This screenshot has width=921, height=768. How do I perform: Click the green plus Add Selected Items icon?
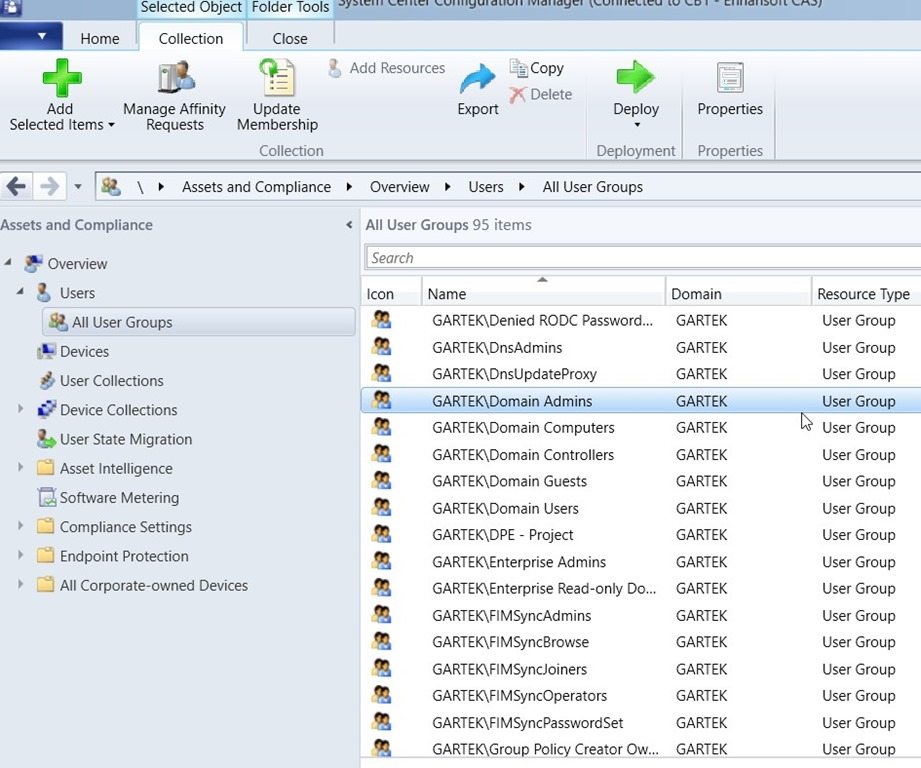(x=61, y=78)
